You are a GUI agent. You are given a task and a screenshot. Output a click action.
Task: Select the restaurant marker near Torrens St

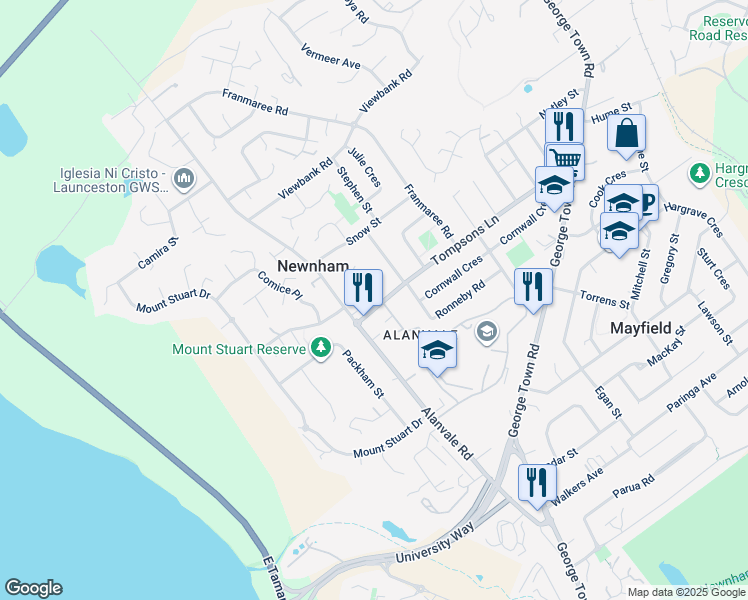[533, 287]
